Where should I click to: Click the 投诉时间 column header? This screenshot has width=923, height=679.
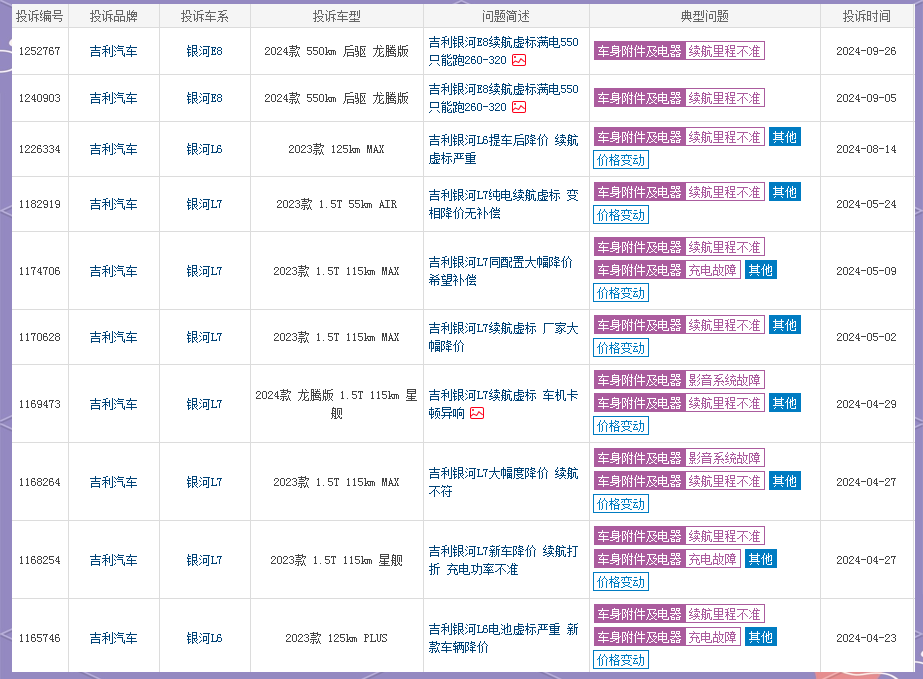pos(866,16)
